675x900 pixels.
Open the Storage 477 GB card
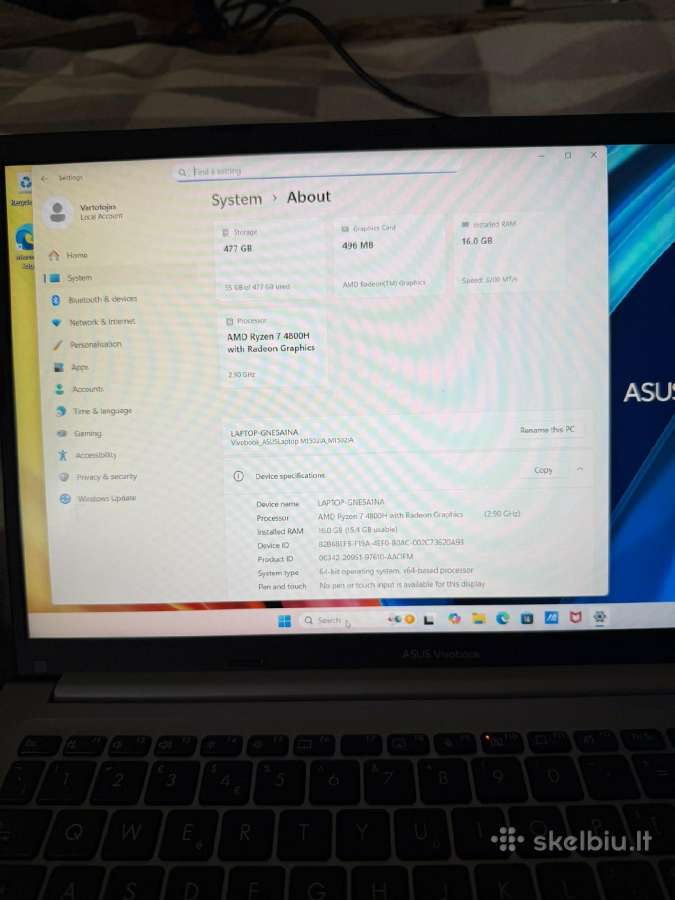tap(270, 259)
